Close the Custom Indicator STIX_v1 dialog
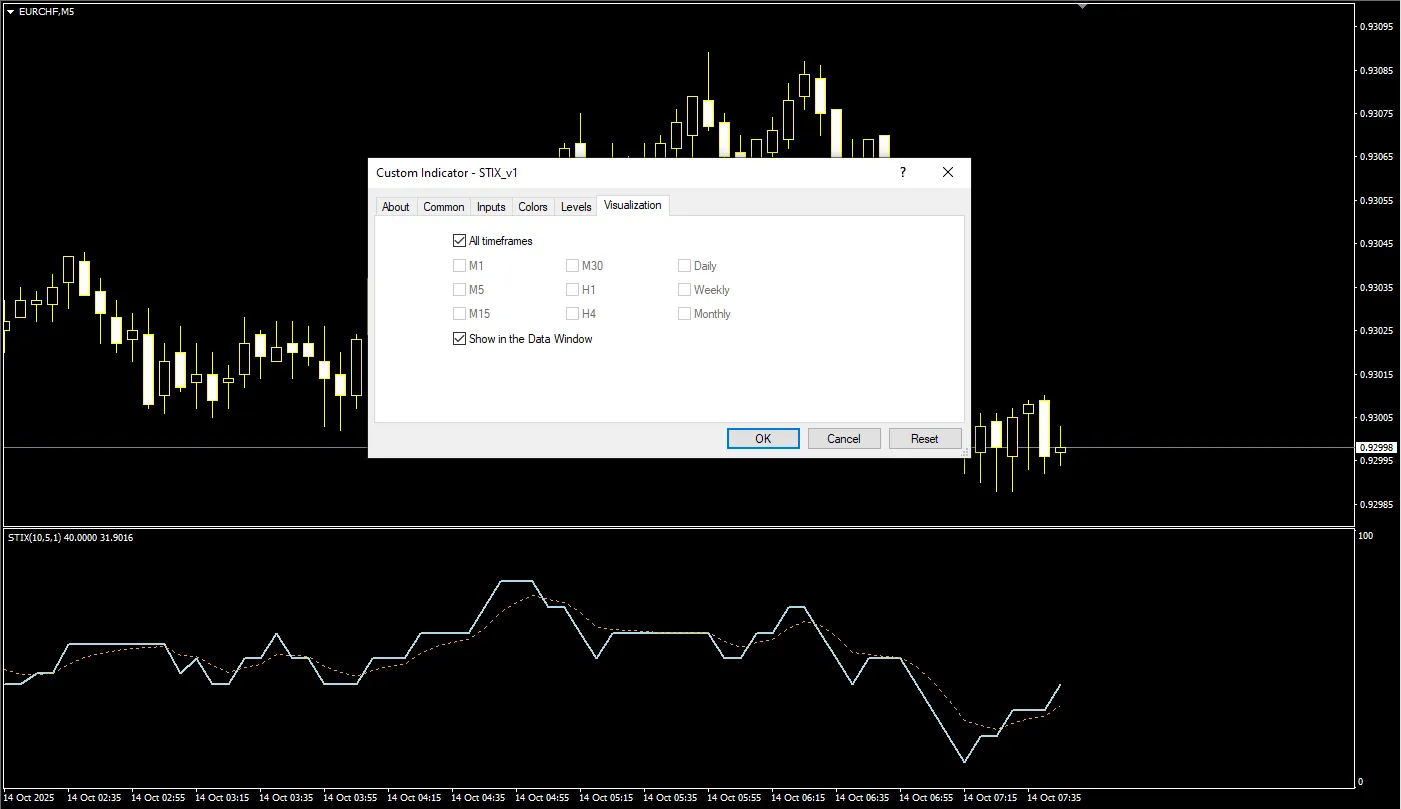 (x=948, y=172)
